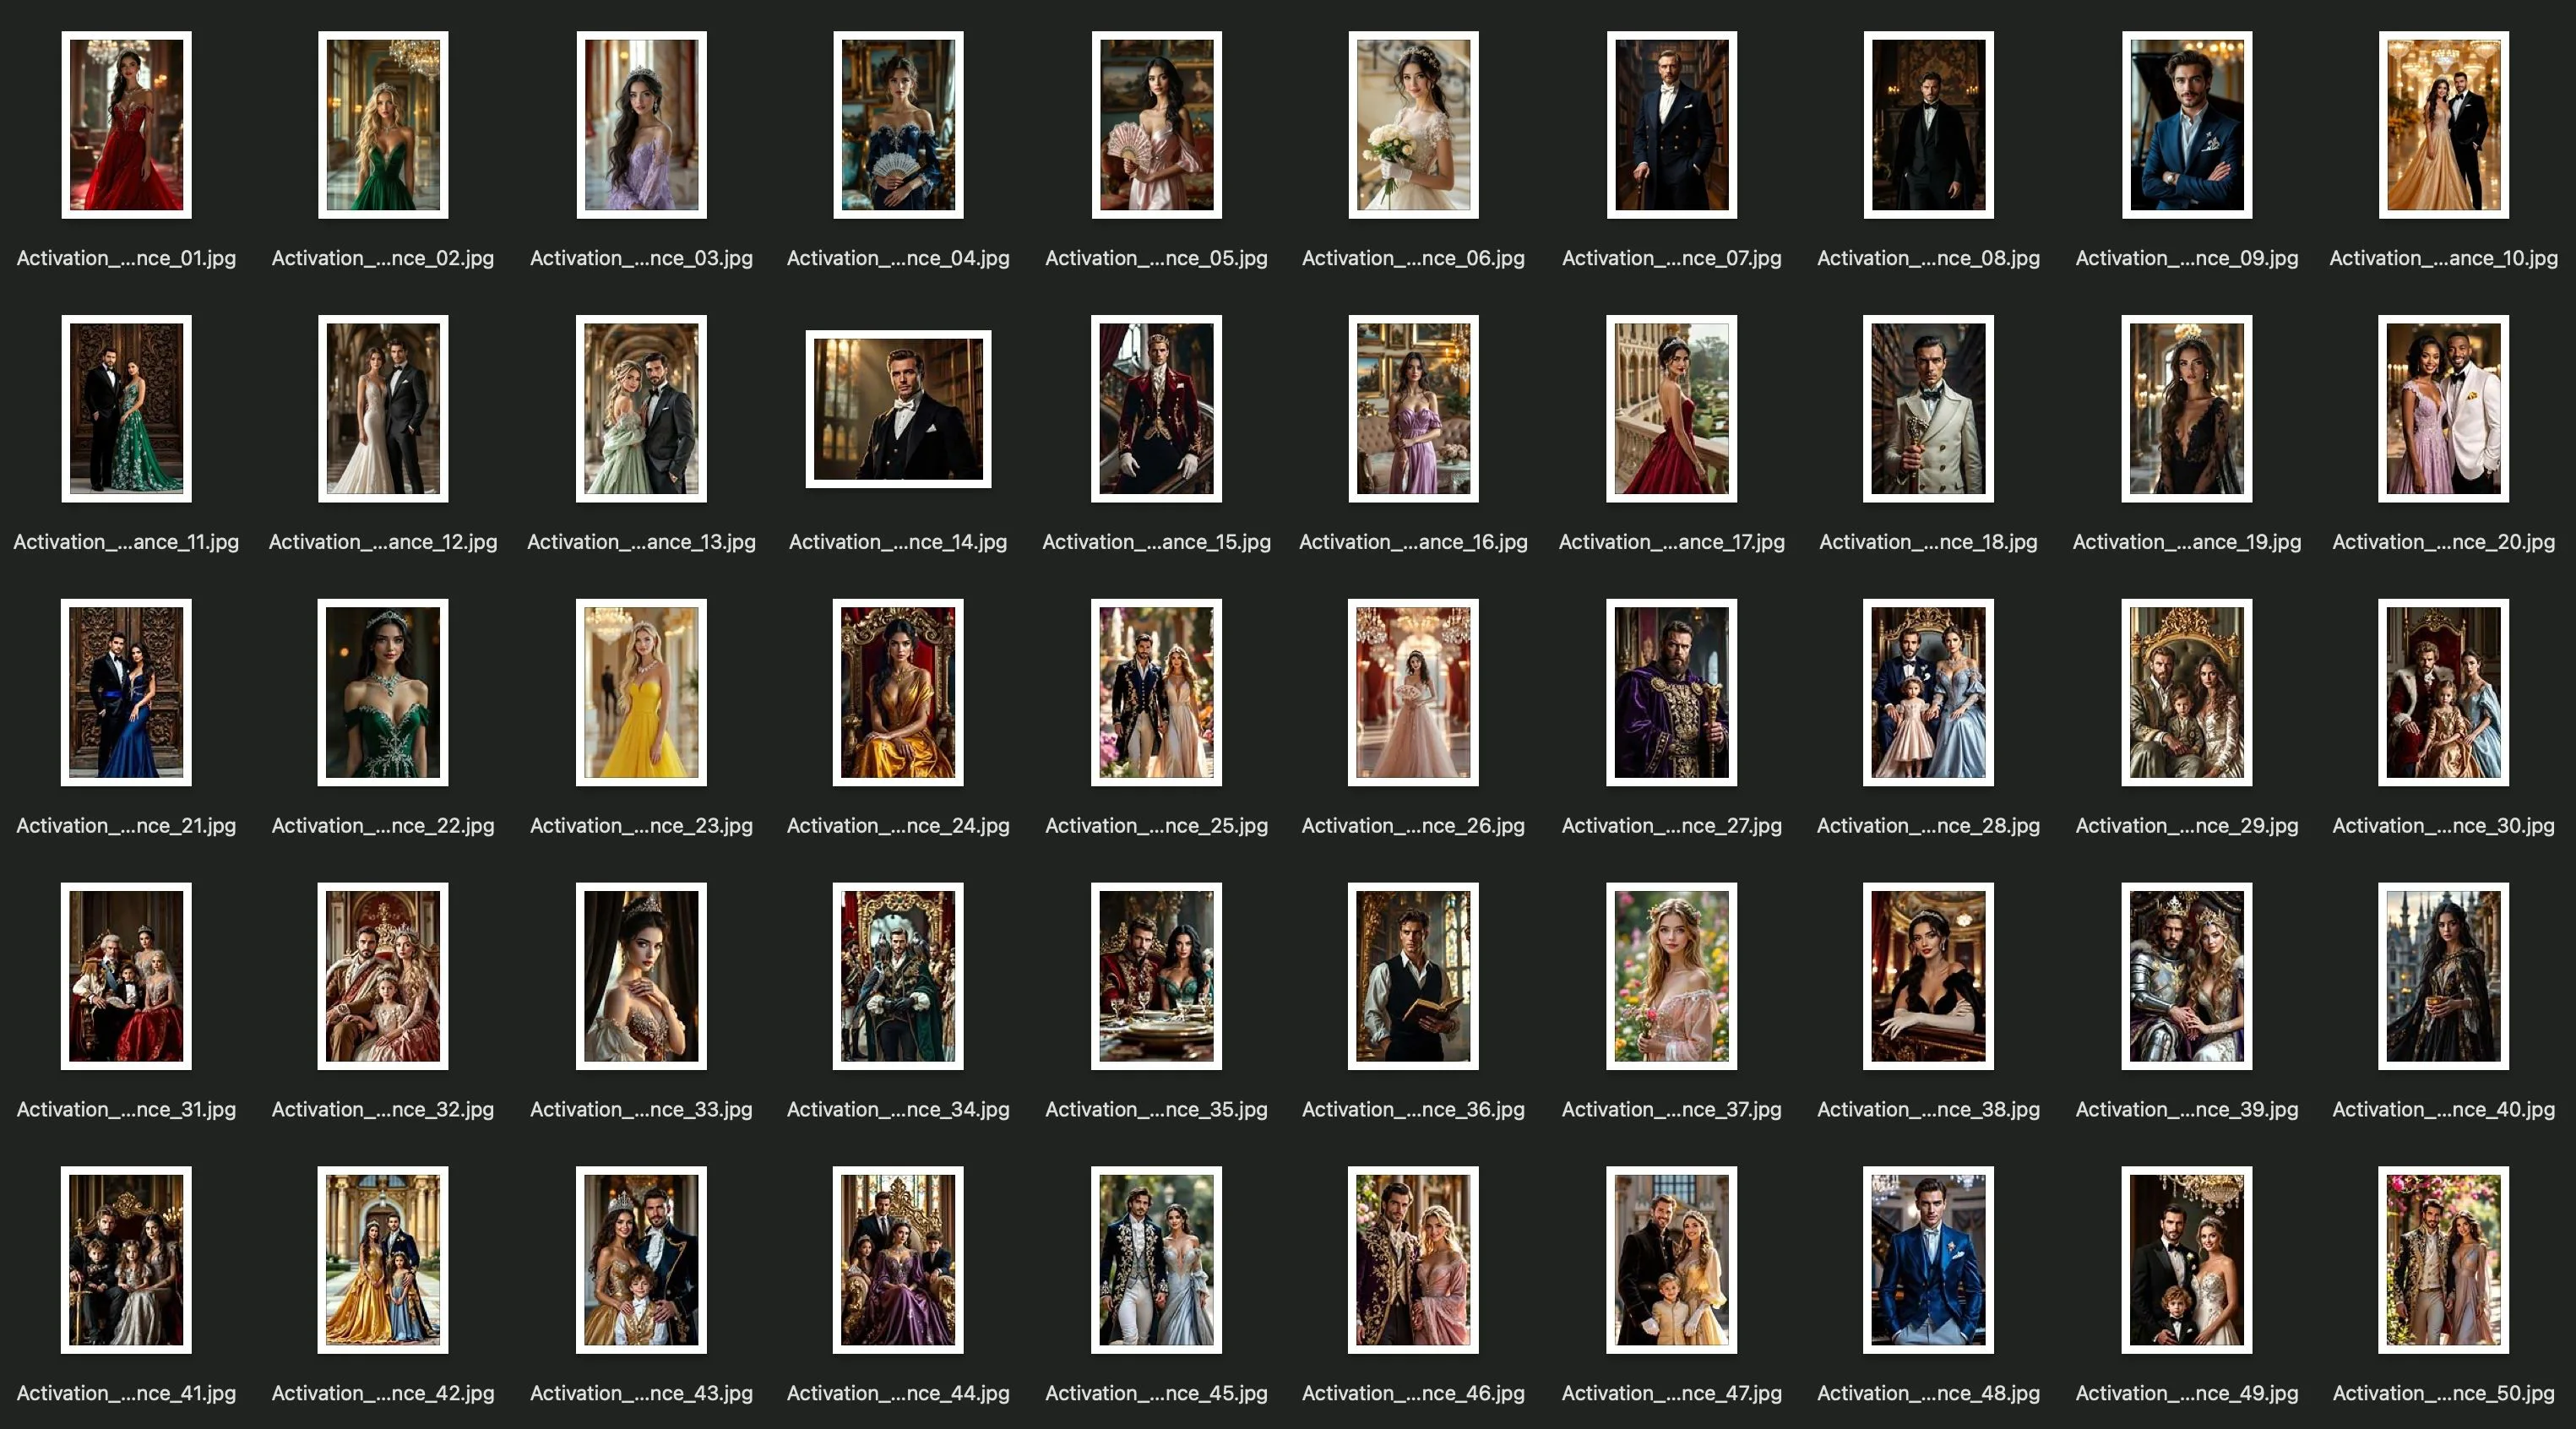The height and width of the screenshot is (1429, 2576).
Task: Select the blue velvet suit thumbnail 48
Action: (x=1928, y=1260)
